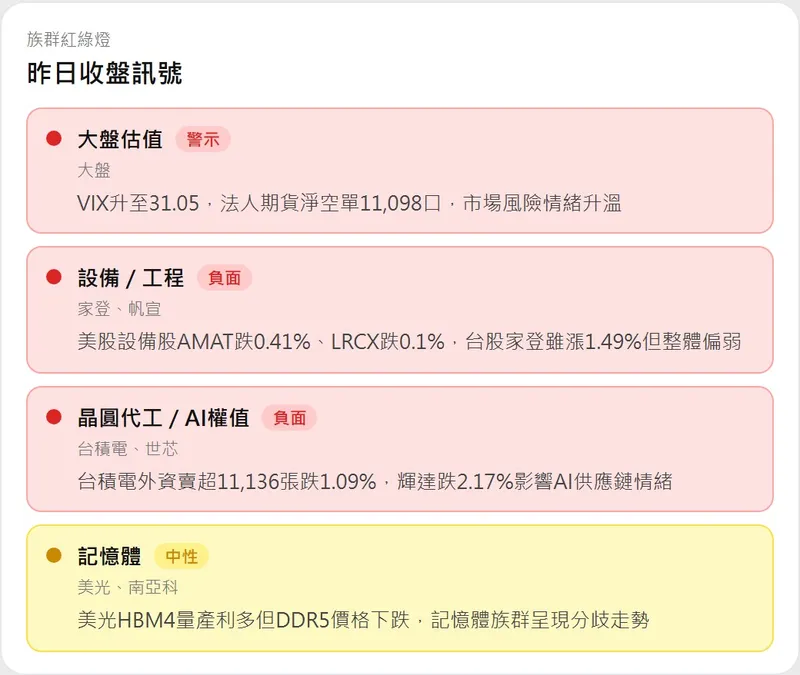The width and height of the screenshot is (800, 675).
Task: Click the 昨日收盤訊號 heading
Action: (105, 73)
